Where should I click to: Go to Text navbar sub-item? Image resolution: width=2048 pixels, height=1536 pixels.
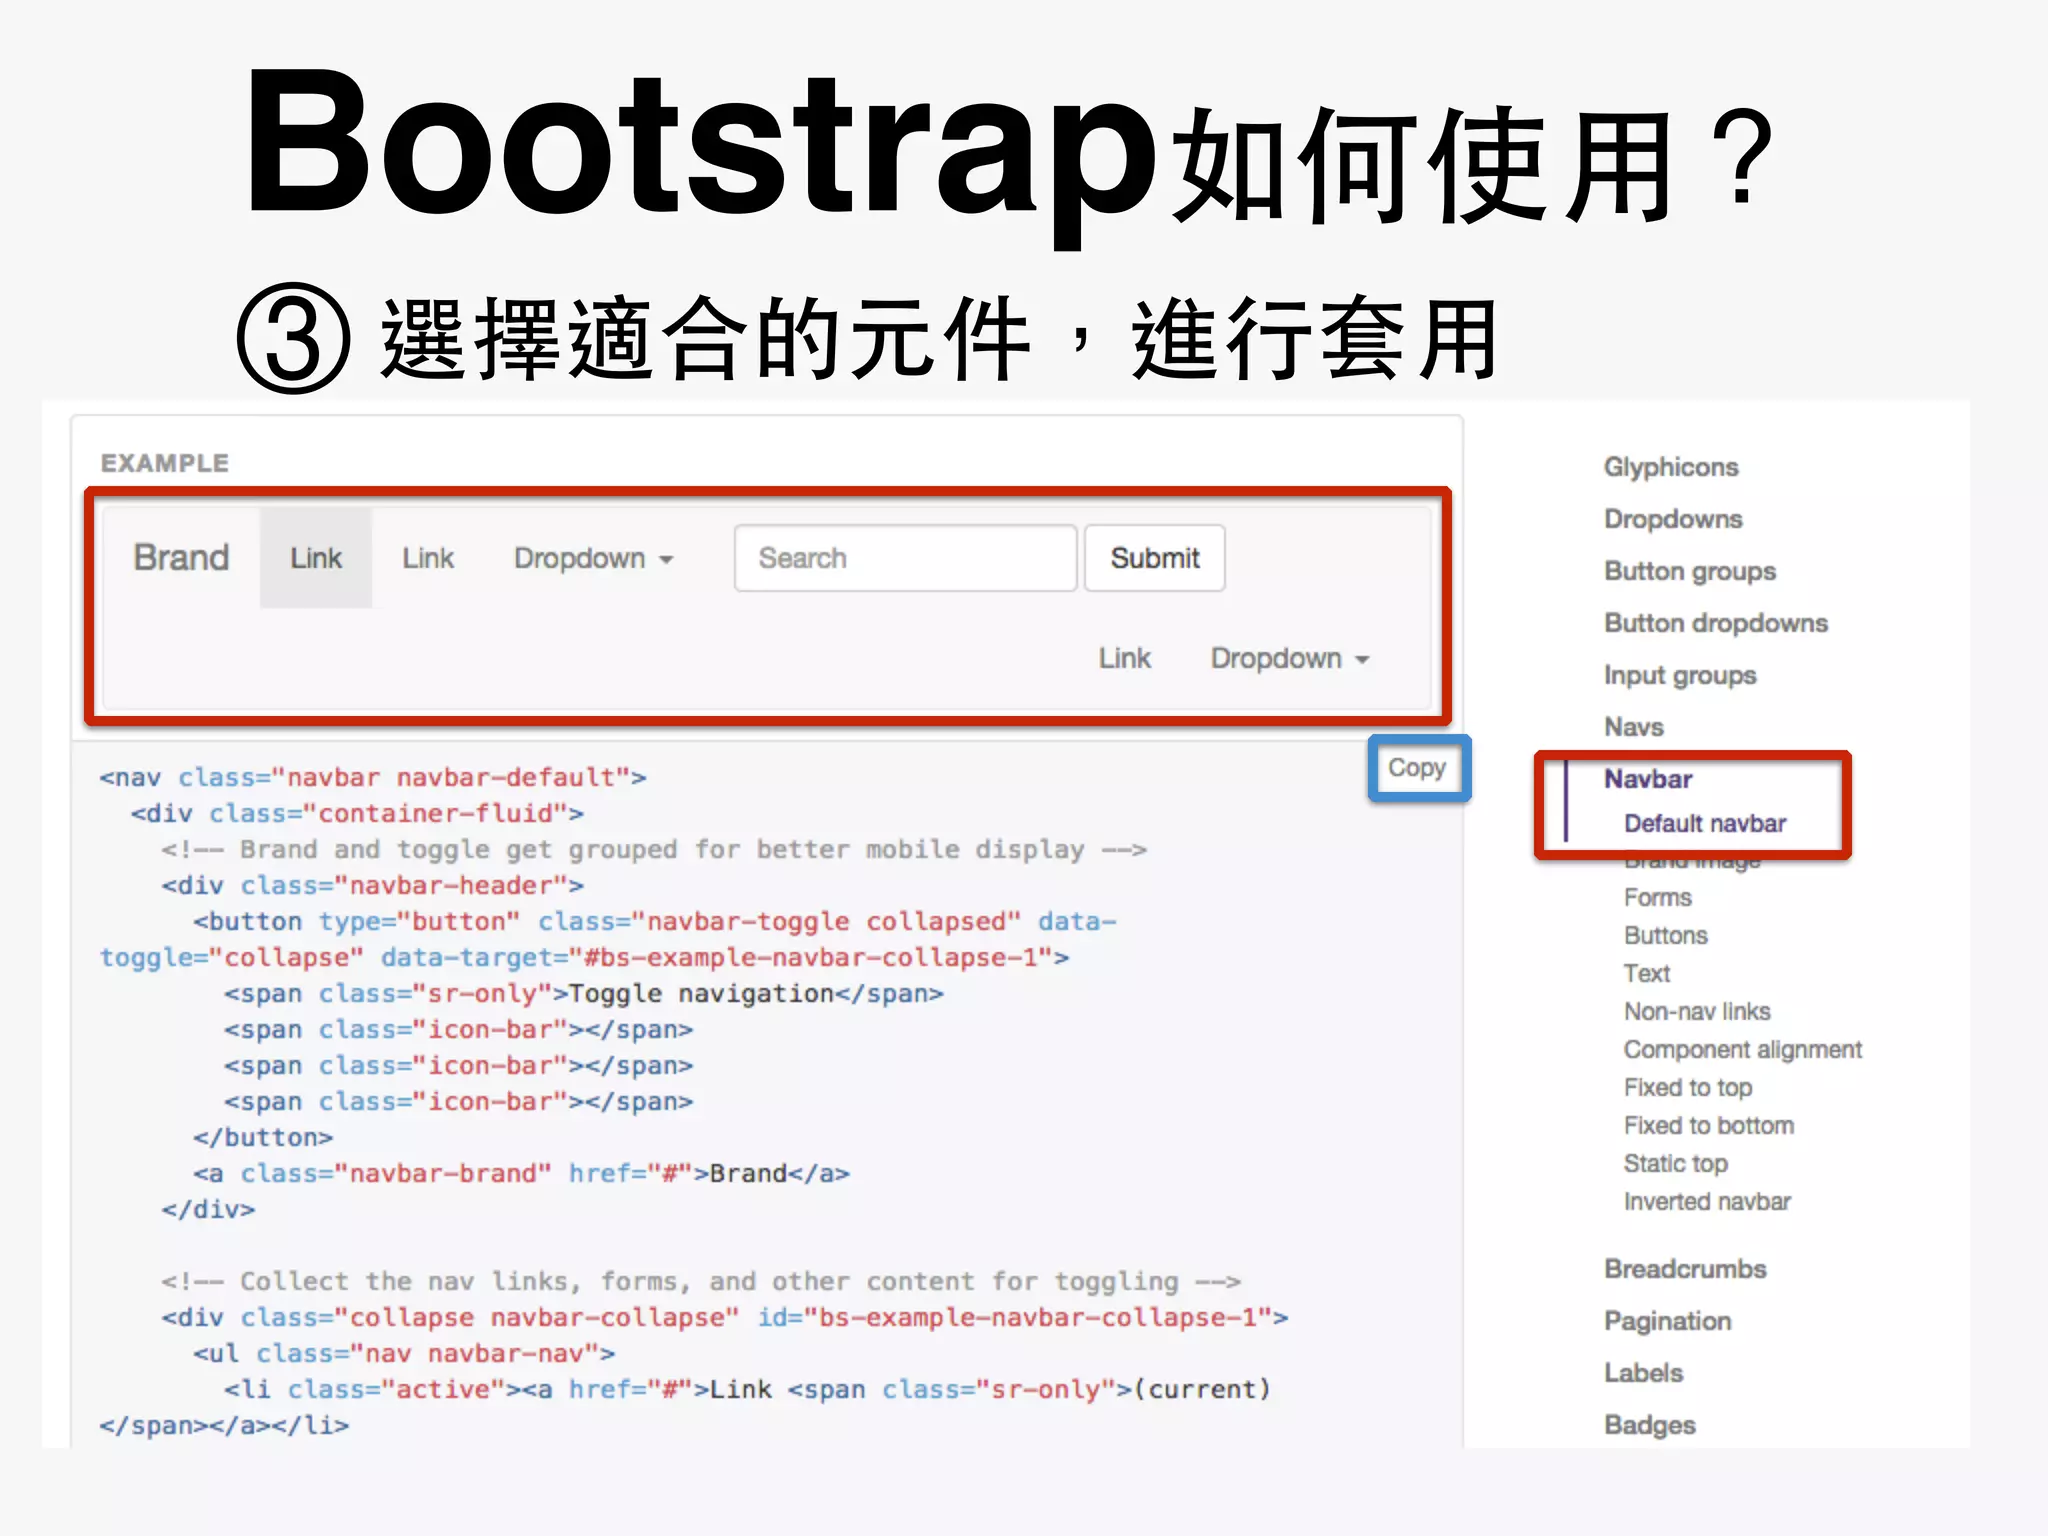(1647, 973)
